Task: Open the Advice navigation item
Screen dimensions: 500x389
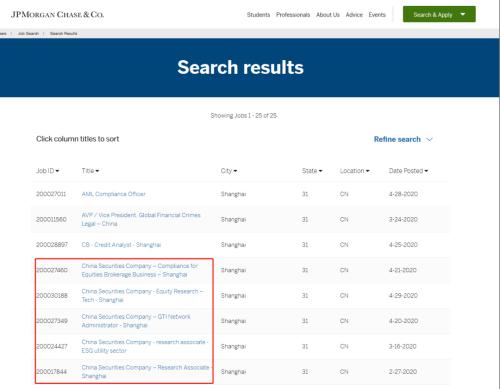Action: [x=354, y=15]
